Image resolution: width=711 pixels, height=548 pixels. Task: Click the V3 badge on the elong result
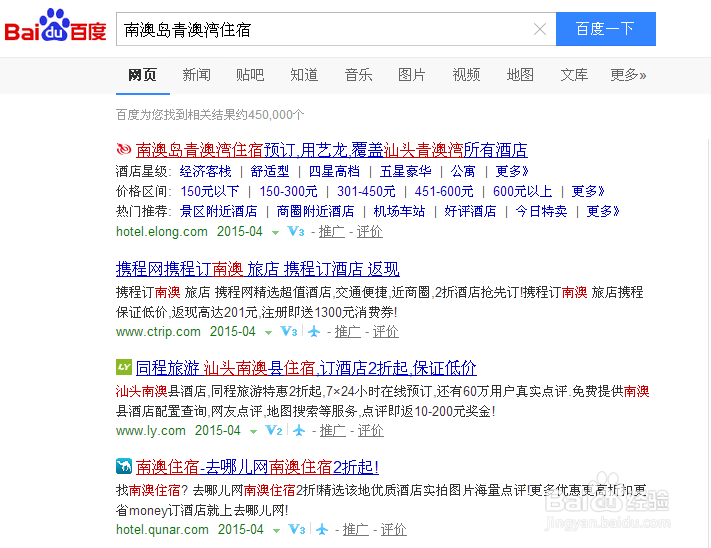[x=296, y=232]
